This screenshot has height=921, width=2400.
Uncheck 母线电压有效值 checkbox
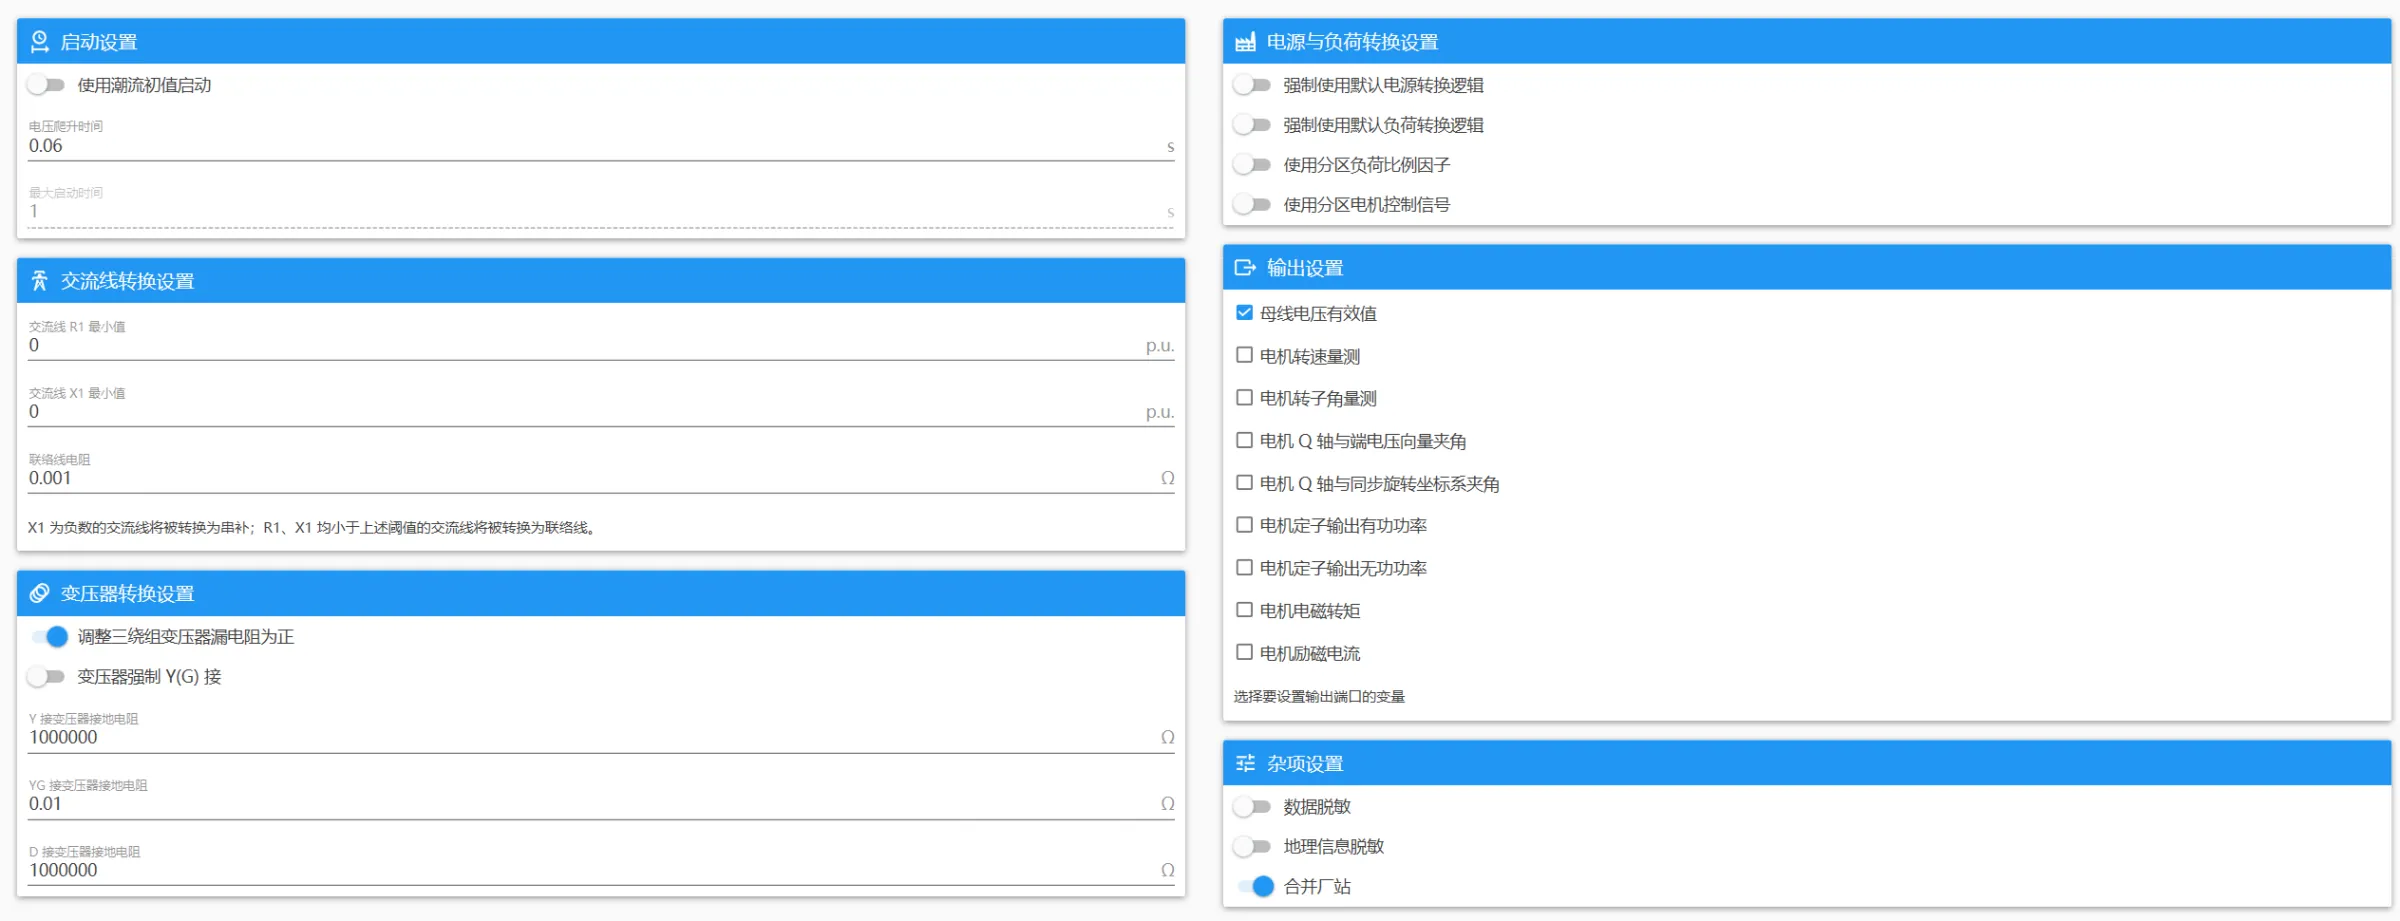1244,313
